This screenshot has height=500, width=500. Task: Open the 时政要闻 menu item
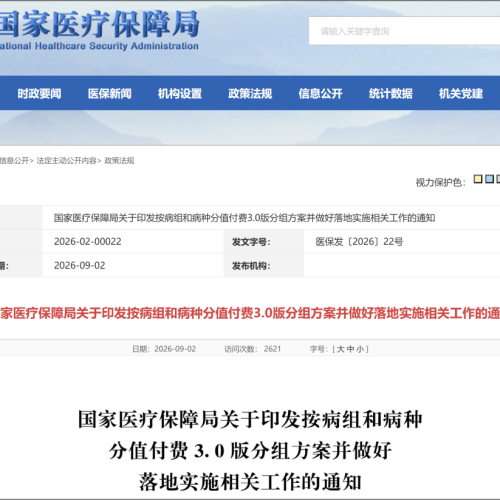pos(39,94)
